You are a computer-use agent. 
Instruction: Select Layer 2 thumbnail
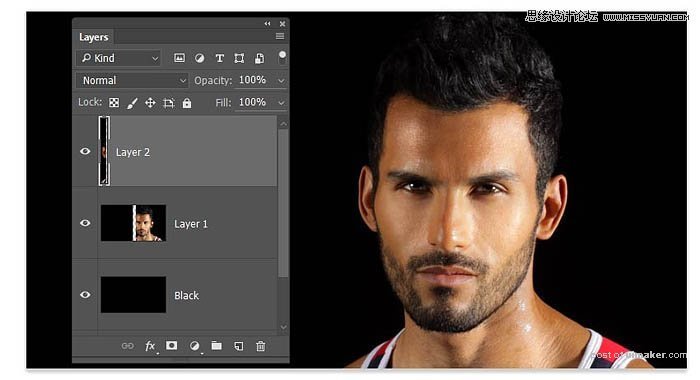click(104, 151)
